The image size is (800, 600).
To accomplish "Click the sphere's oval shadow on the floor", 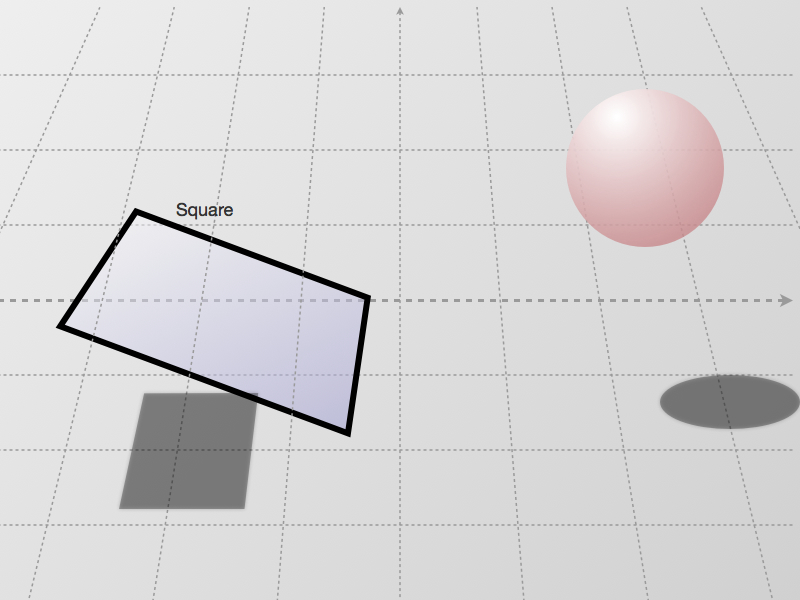I will (x=729, y=402).
